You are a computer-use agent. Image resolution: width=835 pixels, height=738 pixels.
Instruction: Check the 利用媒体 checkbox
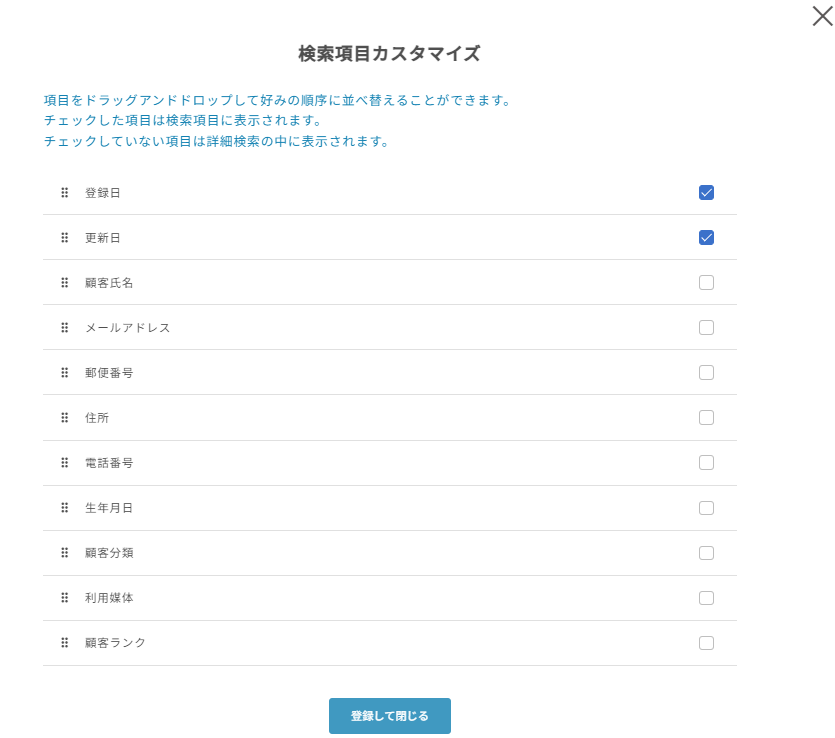point(706,597)
